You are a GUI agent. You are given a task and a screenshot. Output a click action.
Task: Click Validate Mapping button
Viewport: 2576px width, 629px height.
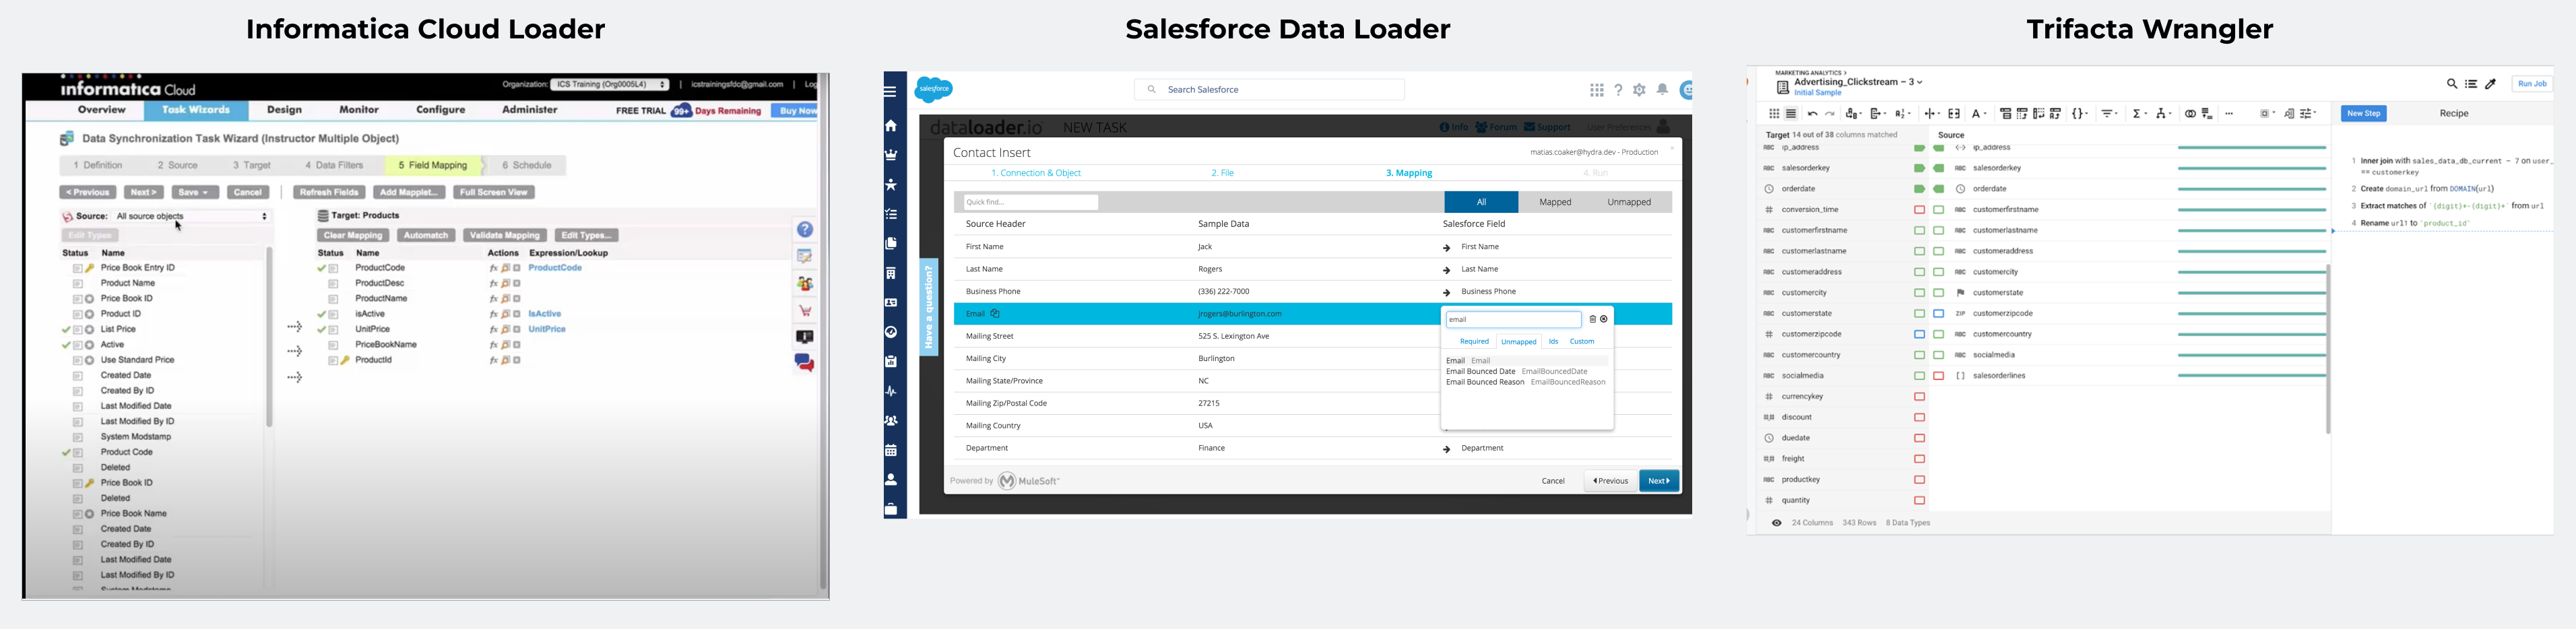pyautogui.click(x=505, y=235)
